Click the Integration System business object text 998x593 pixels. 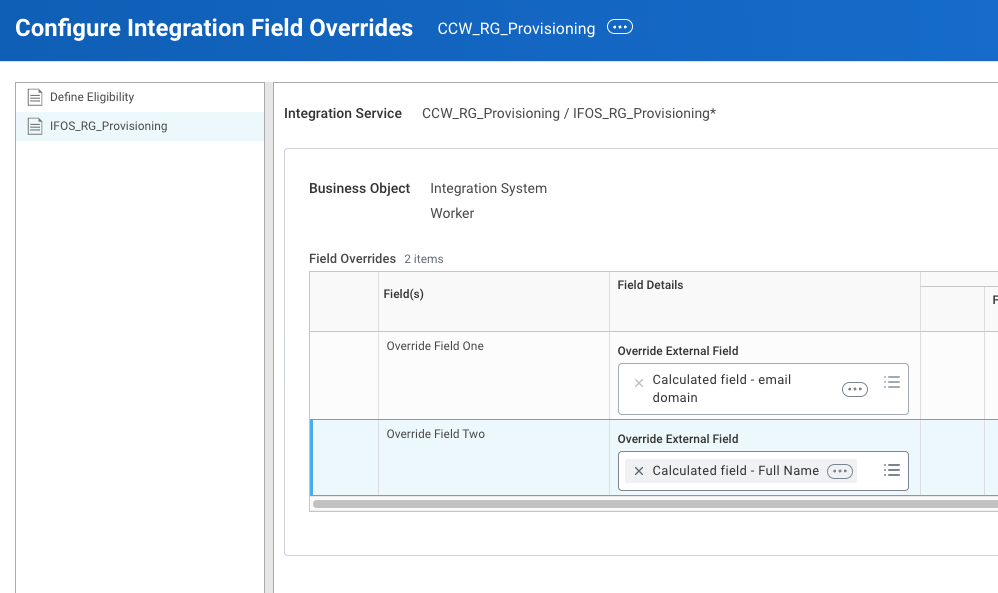[x=488, y=188]
